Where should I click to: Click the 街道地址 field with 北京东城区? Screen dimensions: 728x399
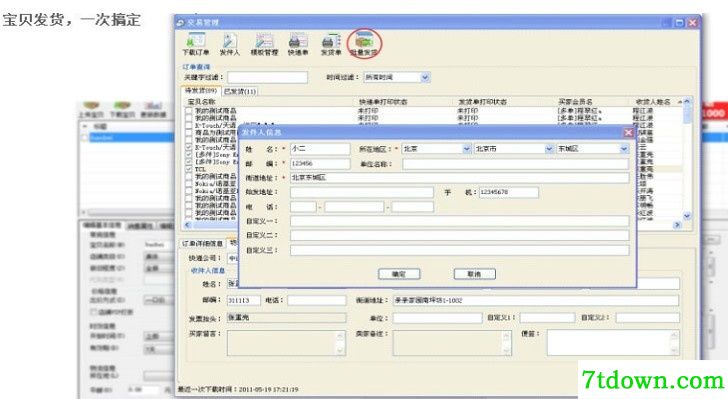tap(460, 178)
